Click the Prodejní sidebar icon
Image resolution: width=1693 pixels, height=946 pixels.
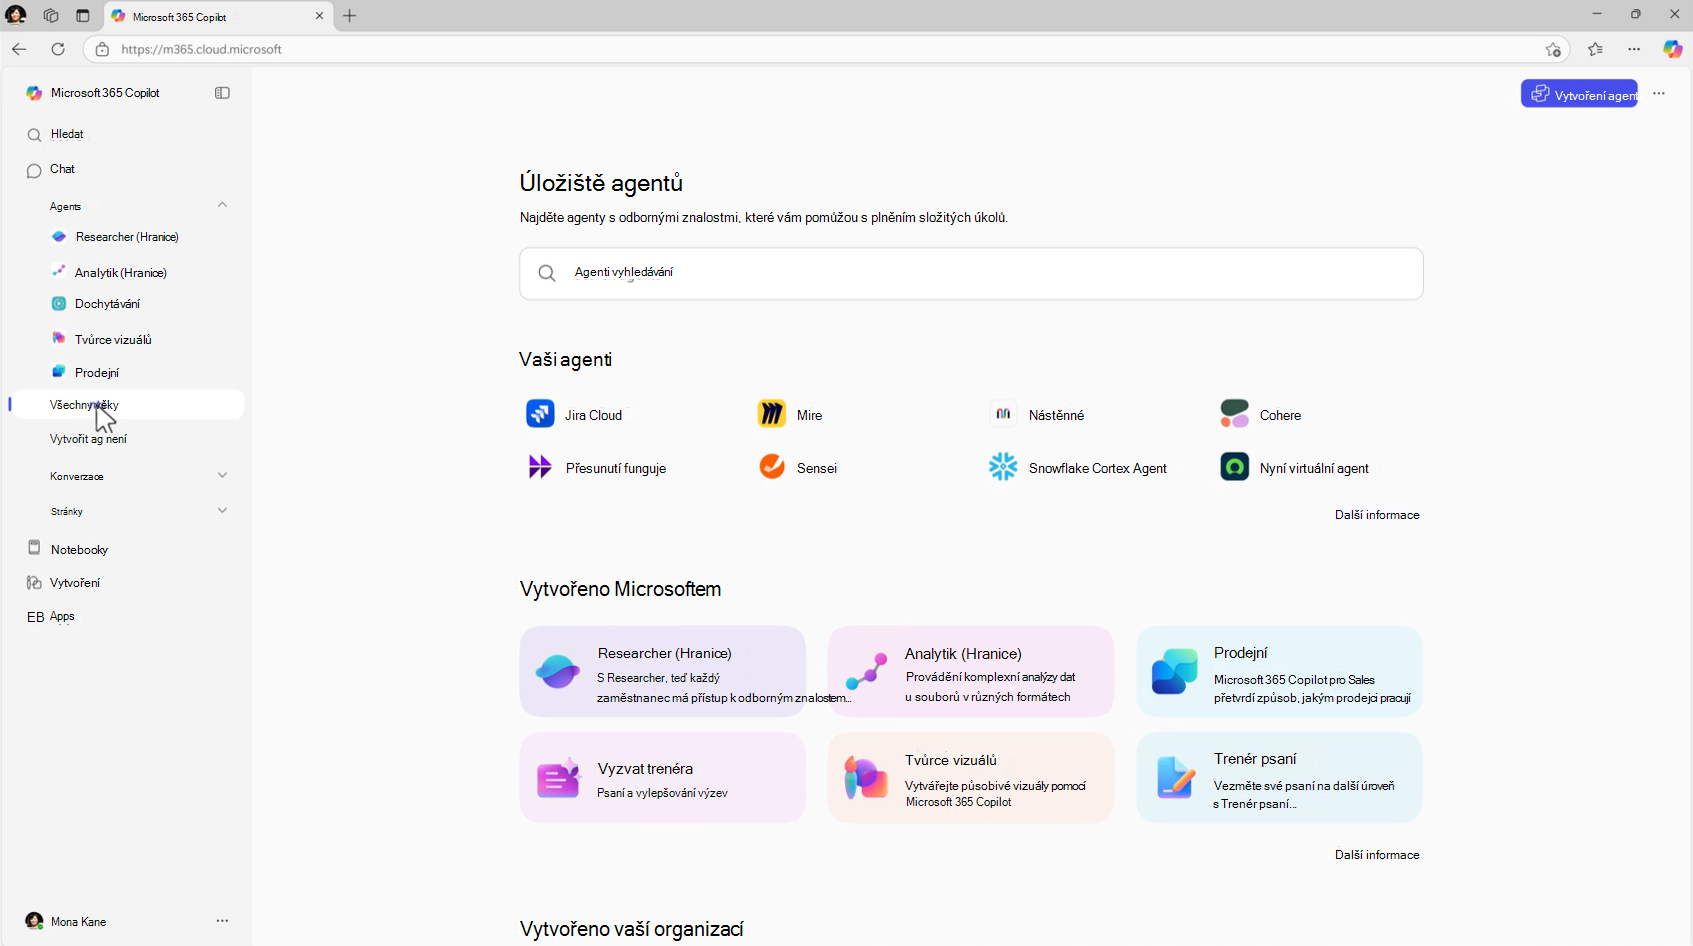(x=59, y=372)
